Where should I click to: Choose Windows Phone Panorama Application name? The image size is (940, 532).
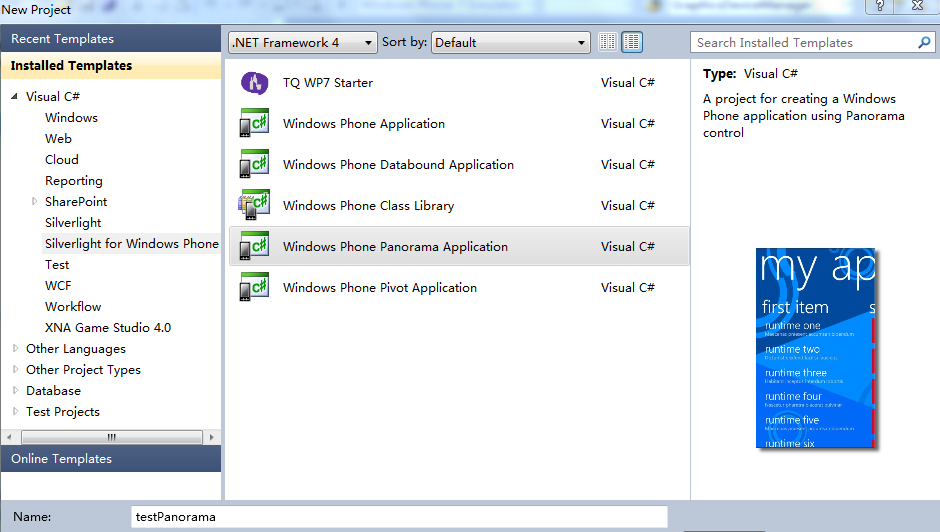click(x=396, y=247)
